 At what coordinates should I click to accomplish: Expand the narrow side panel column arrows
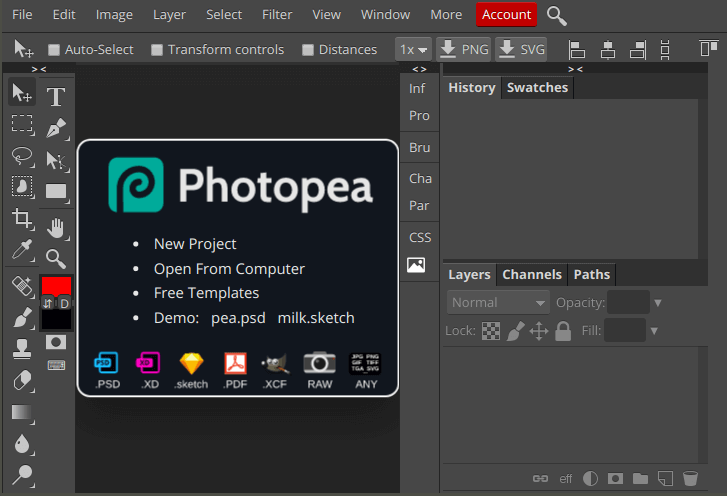click(419, 69)
